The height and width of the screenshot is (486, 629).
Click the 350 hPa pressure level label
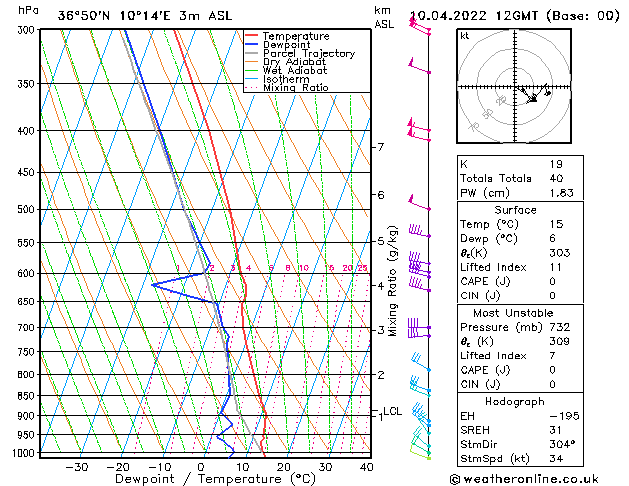coord(28,84)
